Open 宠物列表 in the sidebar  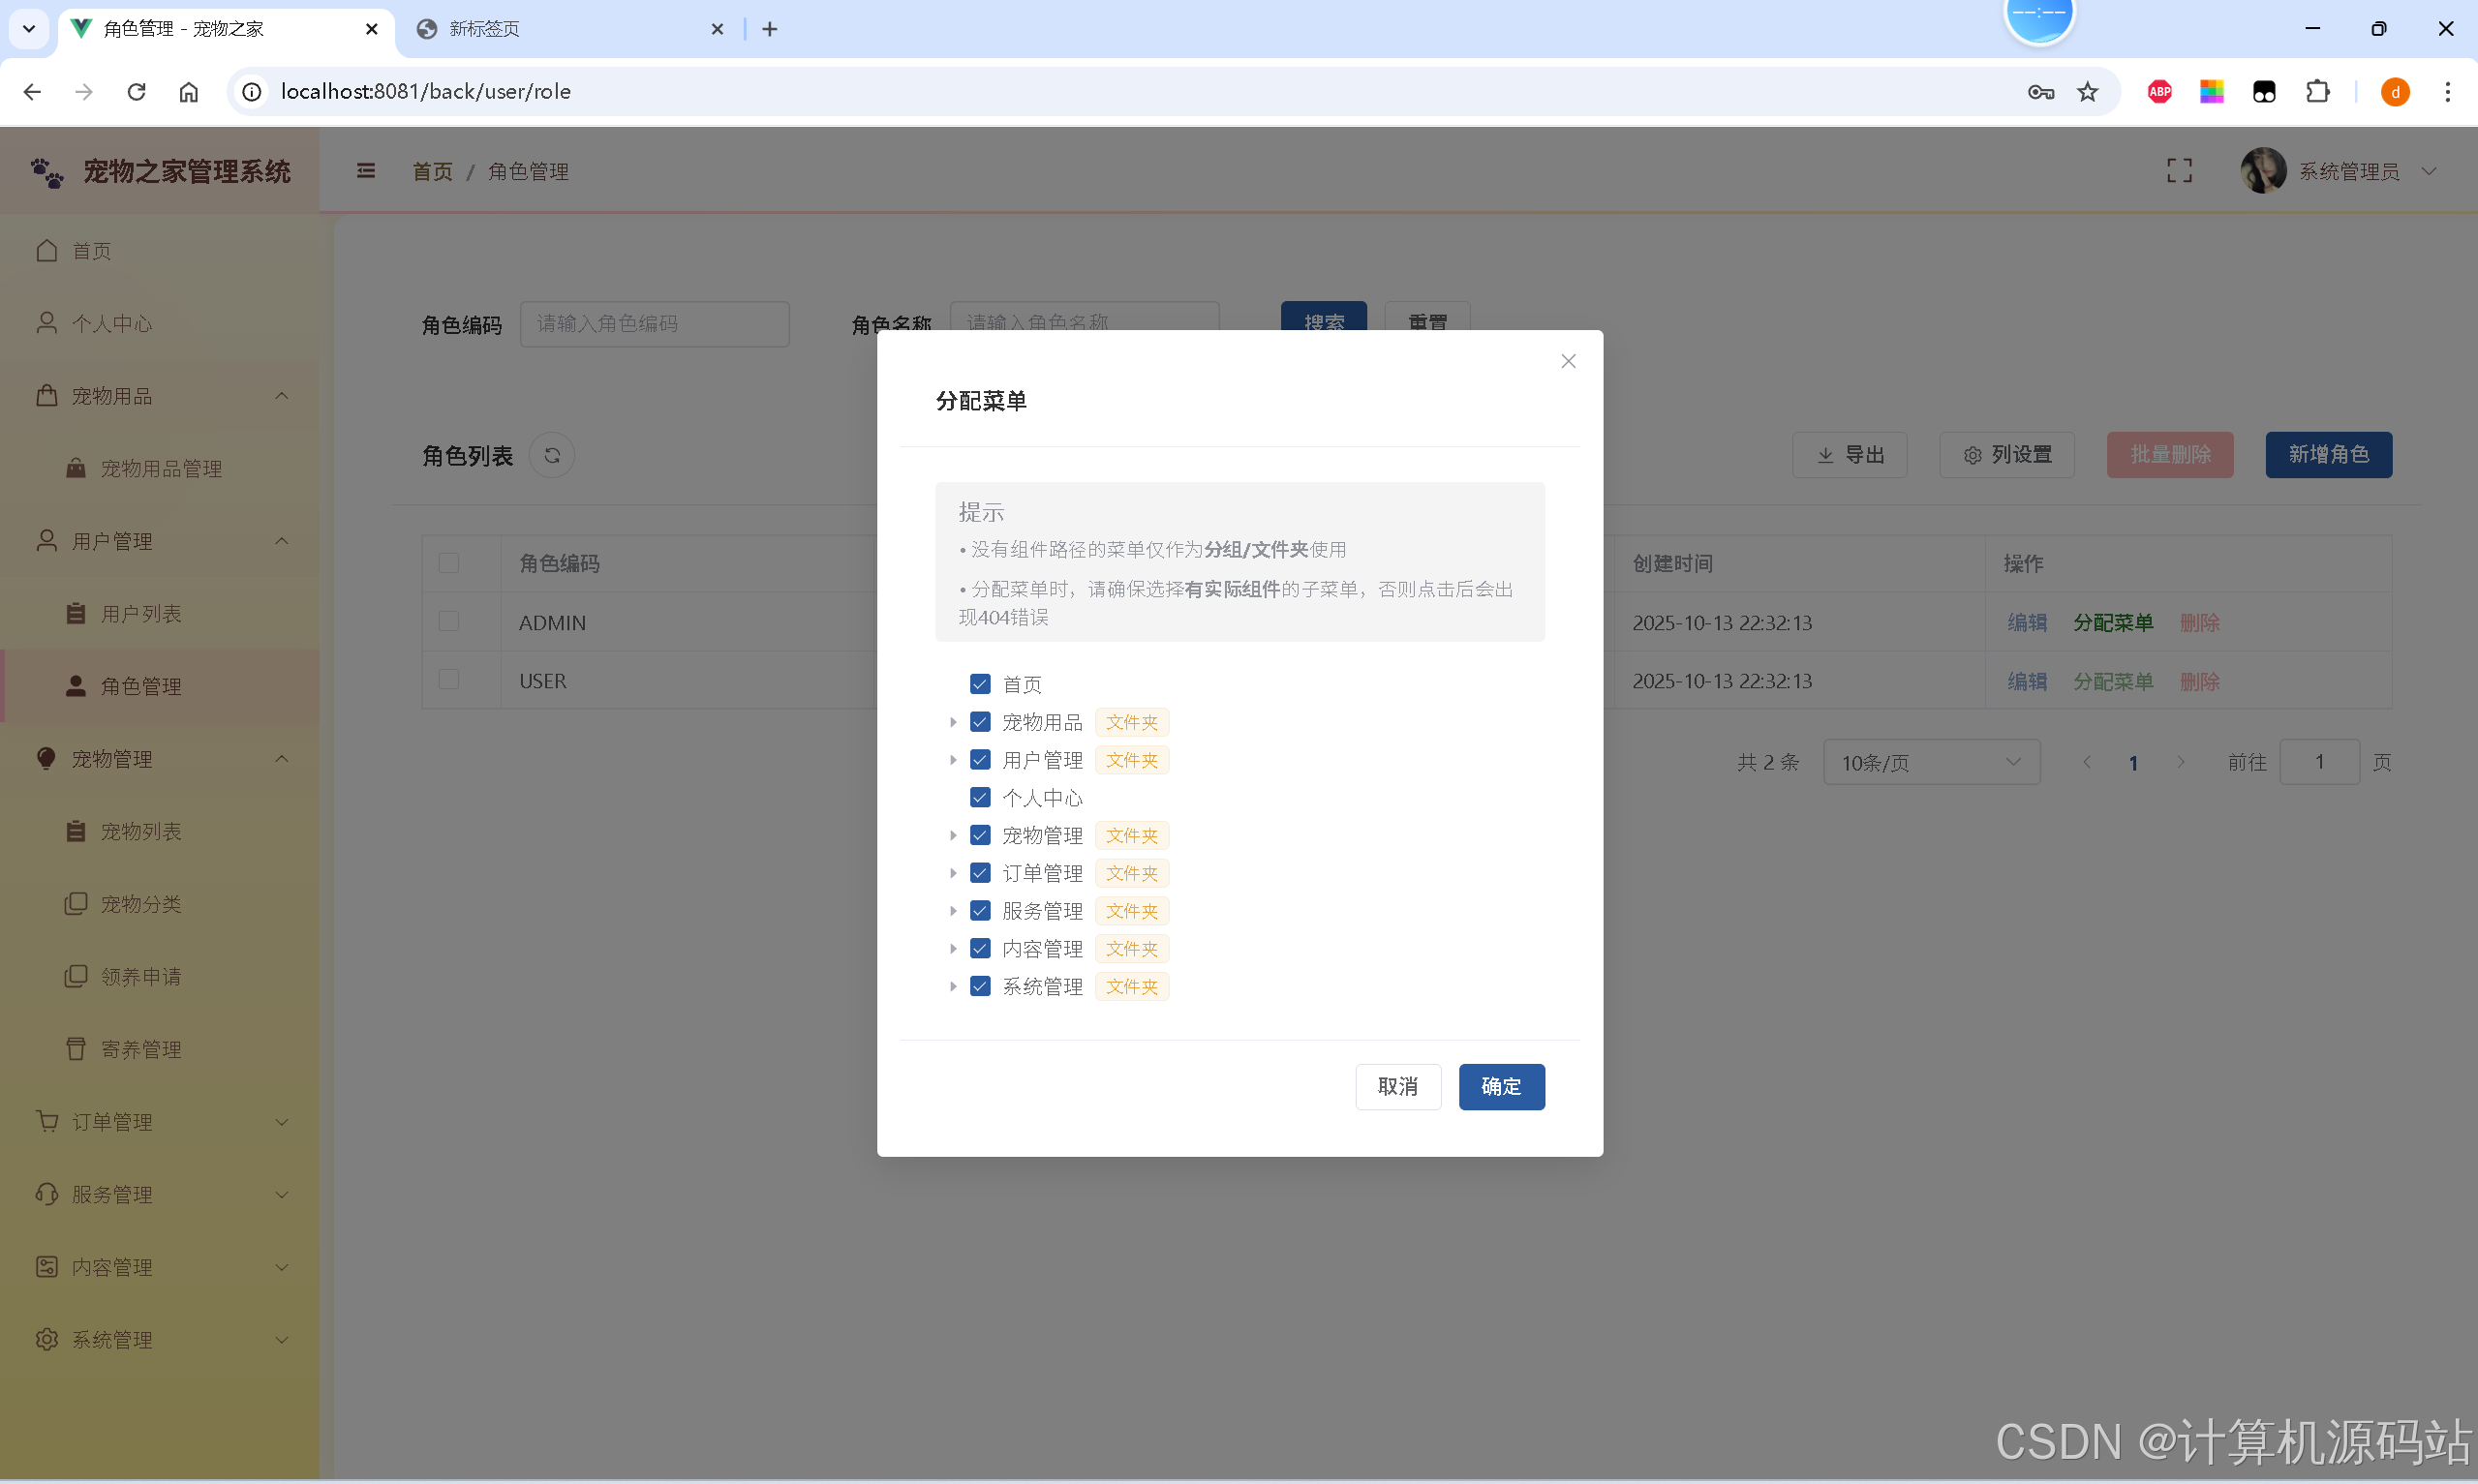click(x=160, y=831)
